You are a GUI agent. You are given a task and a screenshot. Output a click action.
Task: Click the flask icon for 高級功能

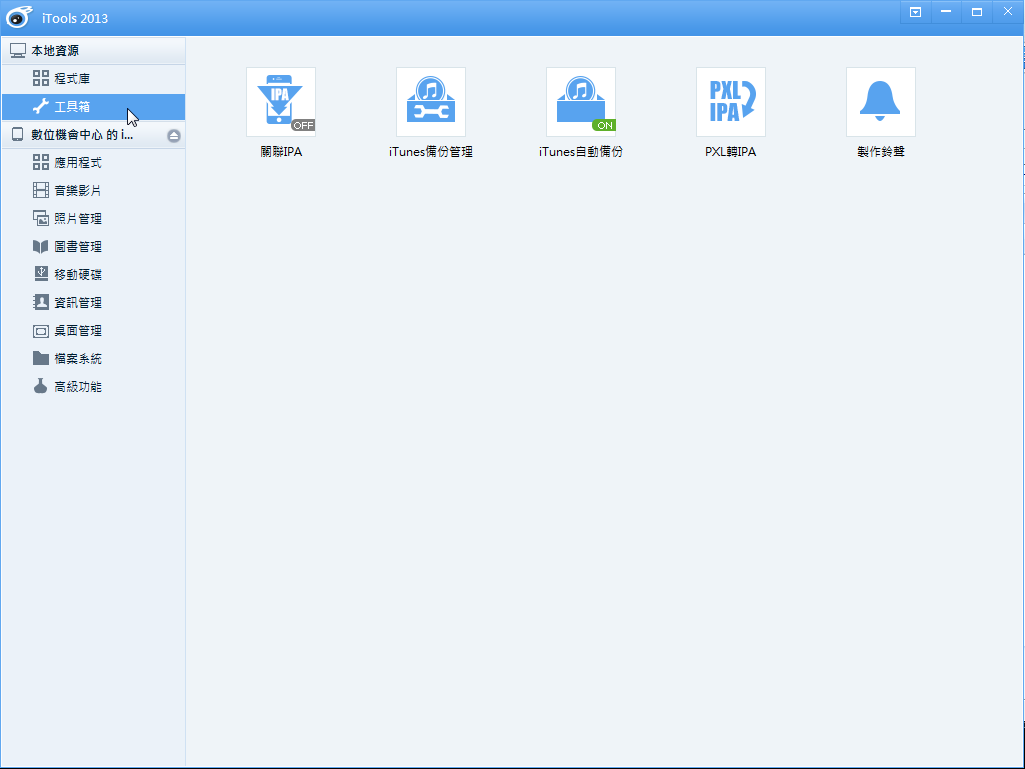tap(41, 386)
